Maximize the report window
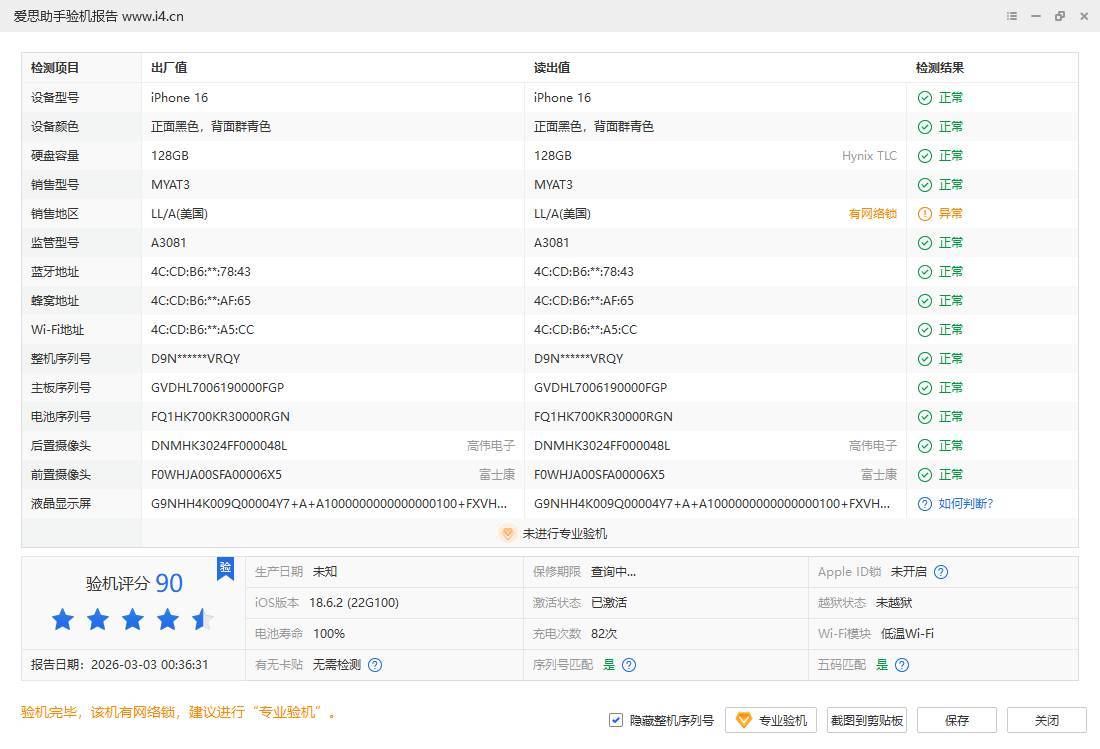This screenshot has width=1100, height=749. pyautogui.click(x=1060, y=16)
